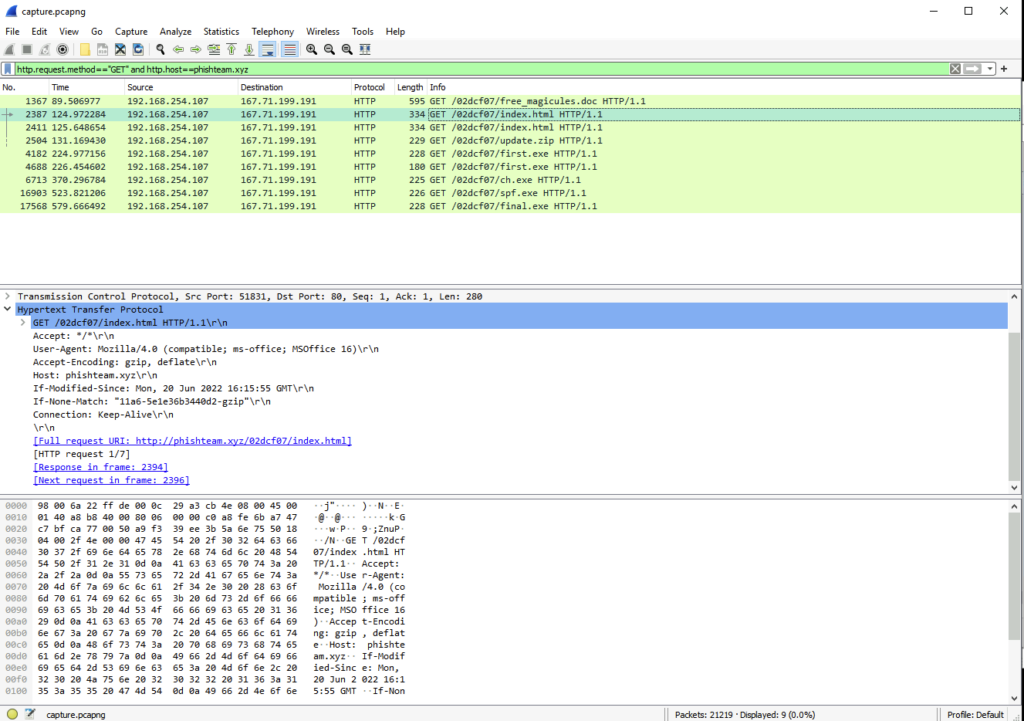1024x721 pixels.
Task: Sort by the Destination column header
Action: (x=294, y=87)
